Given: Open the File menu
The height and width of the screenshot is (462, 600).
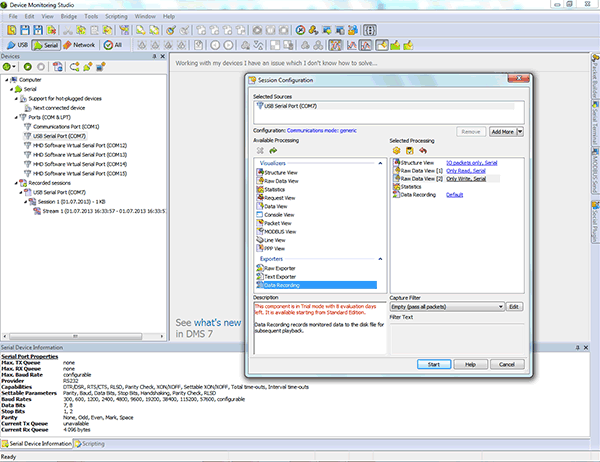Looking at the screenshot, I should [13, 16].
